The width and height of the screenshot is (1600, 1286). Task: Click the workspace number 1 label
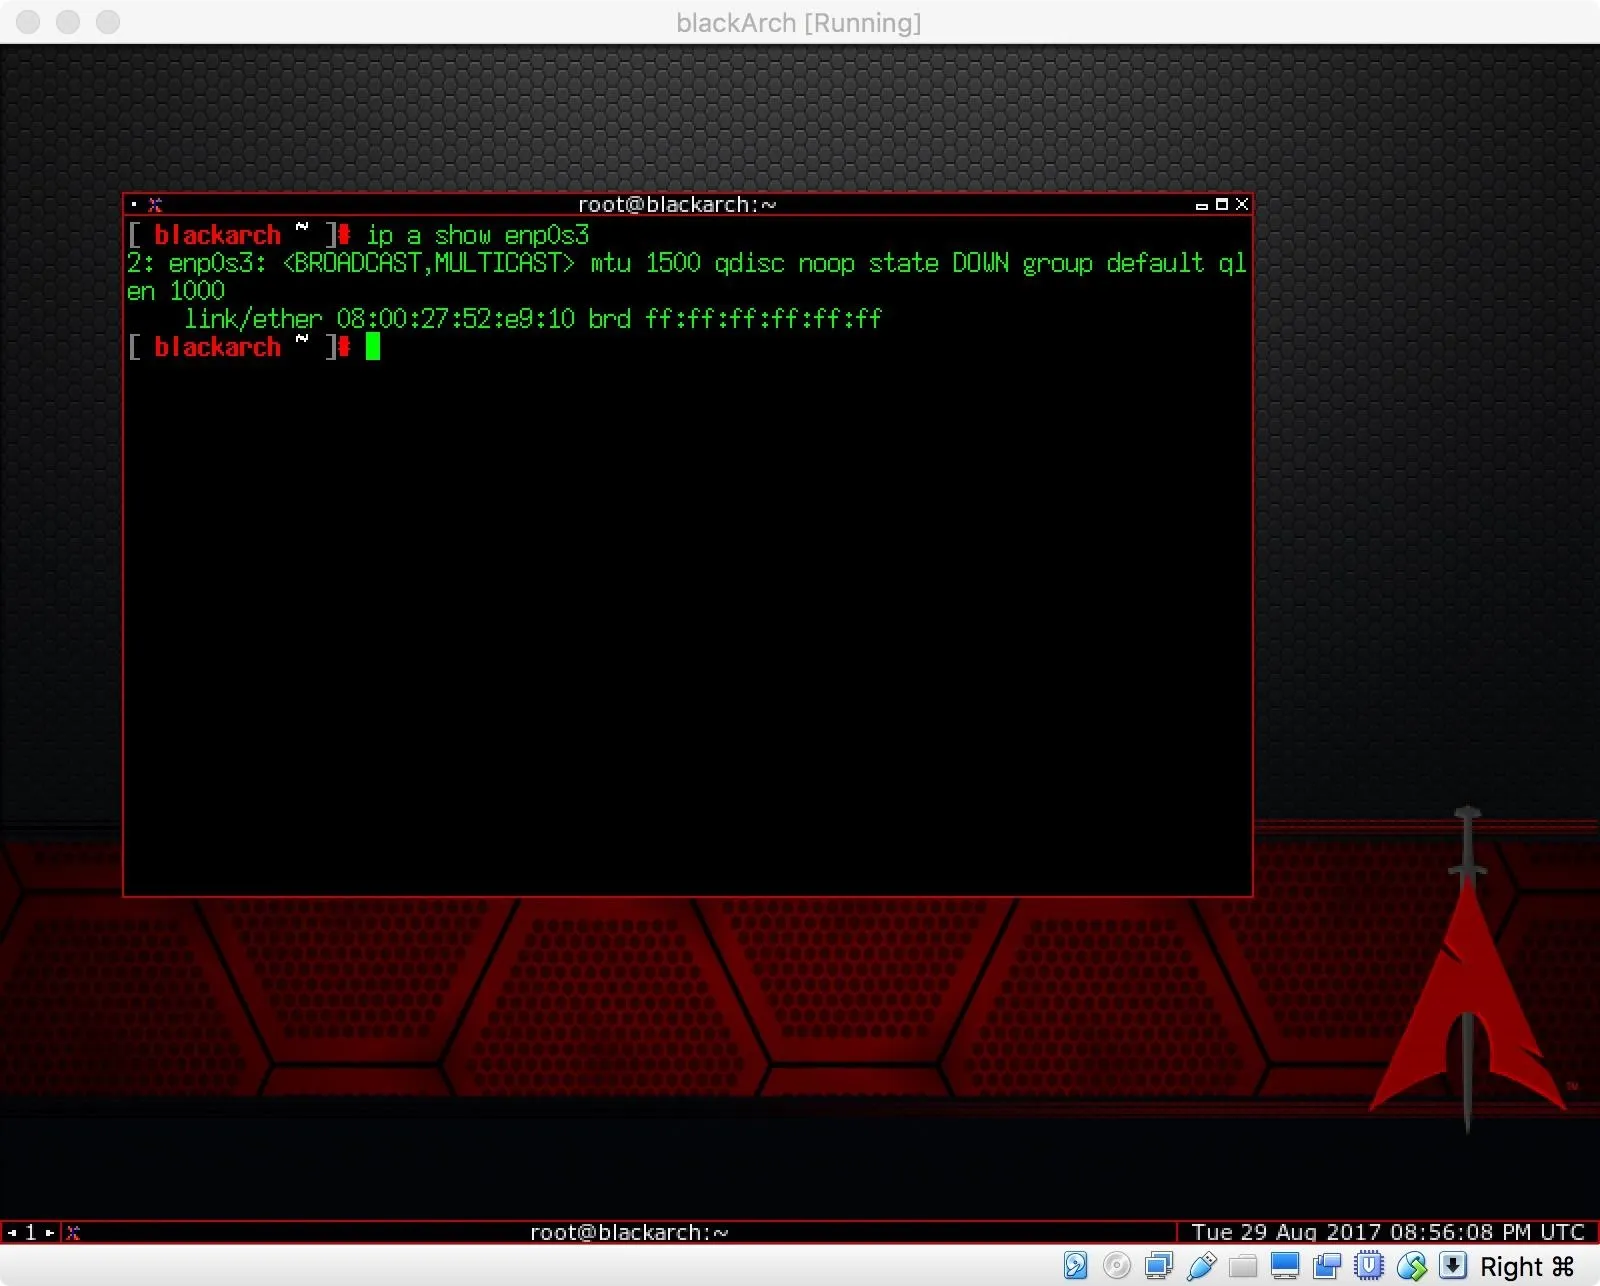point(31,1233)
